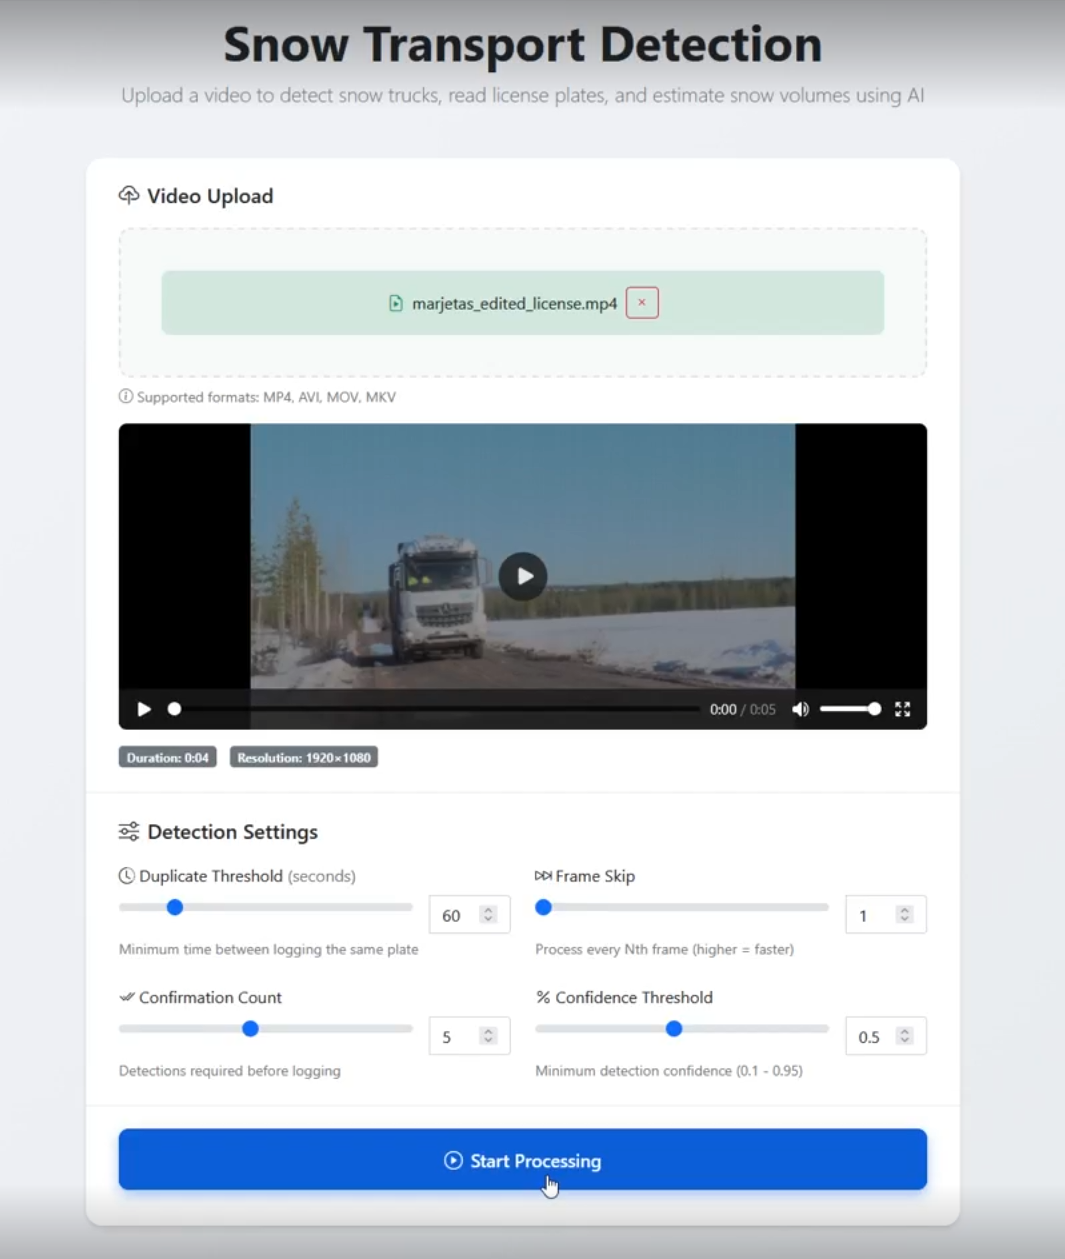Remove the uploaded marjetas_edited_license.mp4 file
This screenshot has height=1259, width=1065.
[641, 302]
